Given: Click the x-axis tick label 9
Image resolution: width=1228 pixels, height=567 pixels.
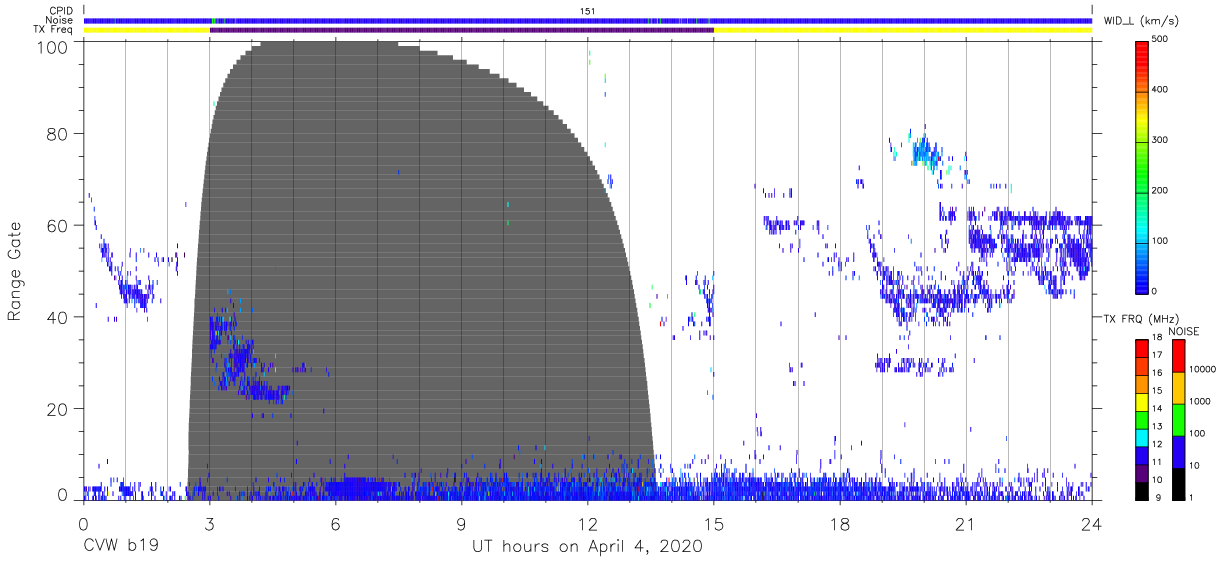Looking at the screenshot, I should pos(462,524).
